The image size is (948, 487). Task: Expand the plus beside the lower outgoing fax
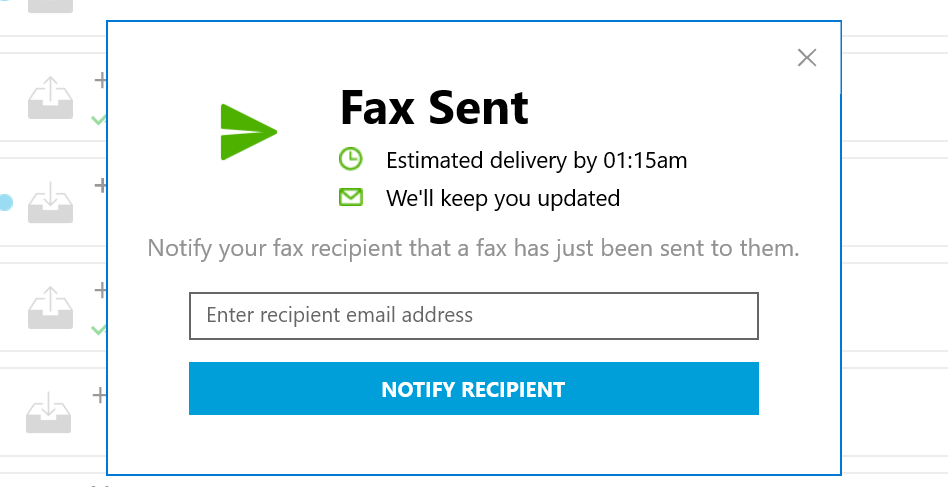point(100,290)
